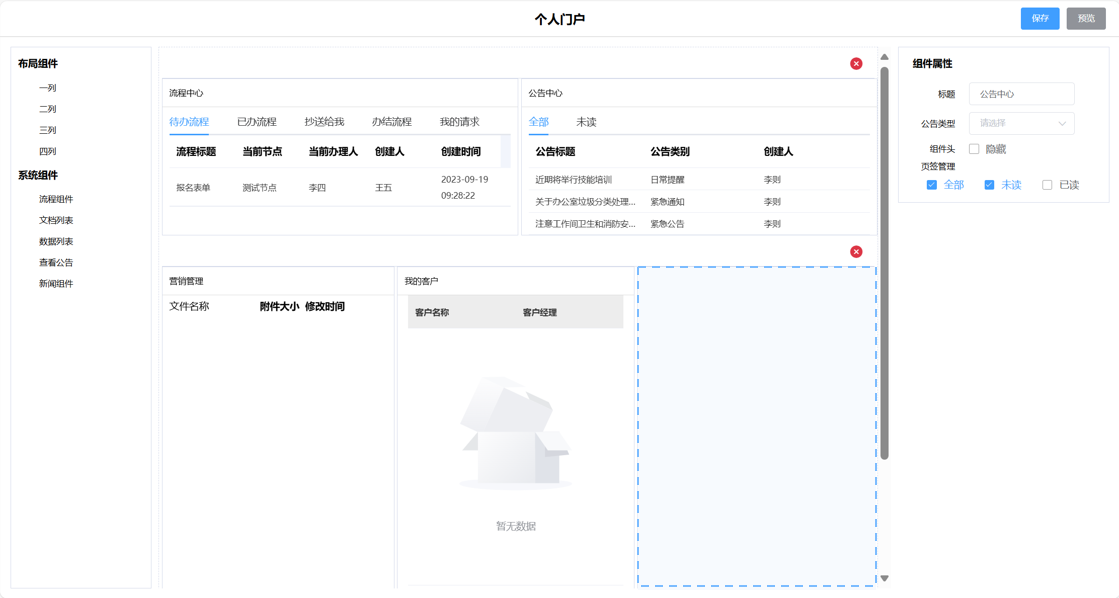1119x598 pixels.
Task: Delete the second layout row via red X
Action: [856, 252]
